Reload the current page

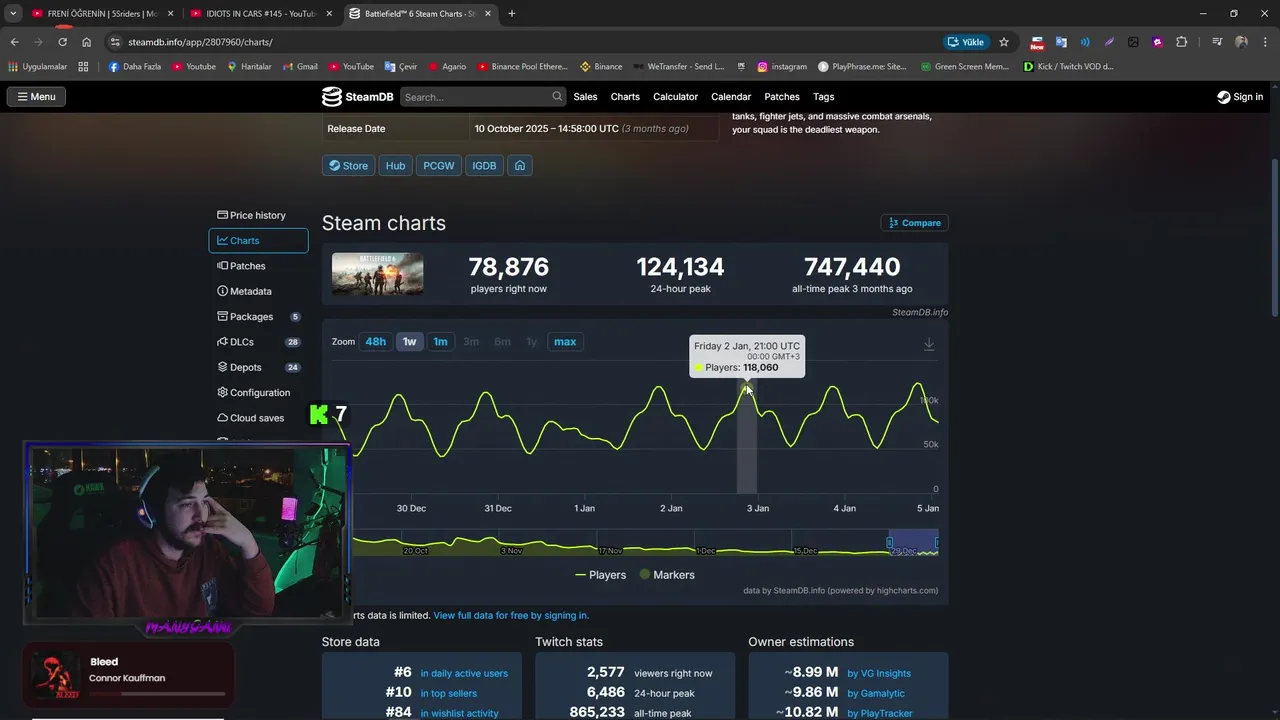coord(62,42)
